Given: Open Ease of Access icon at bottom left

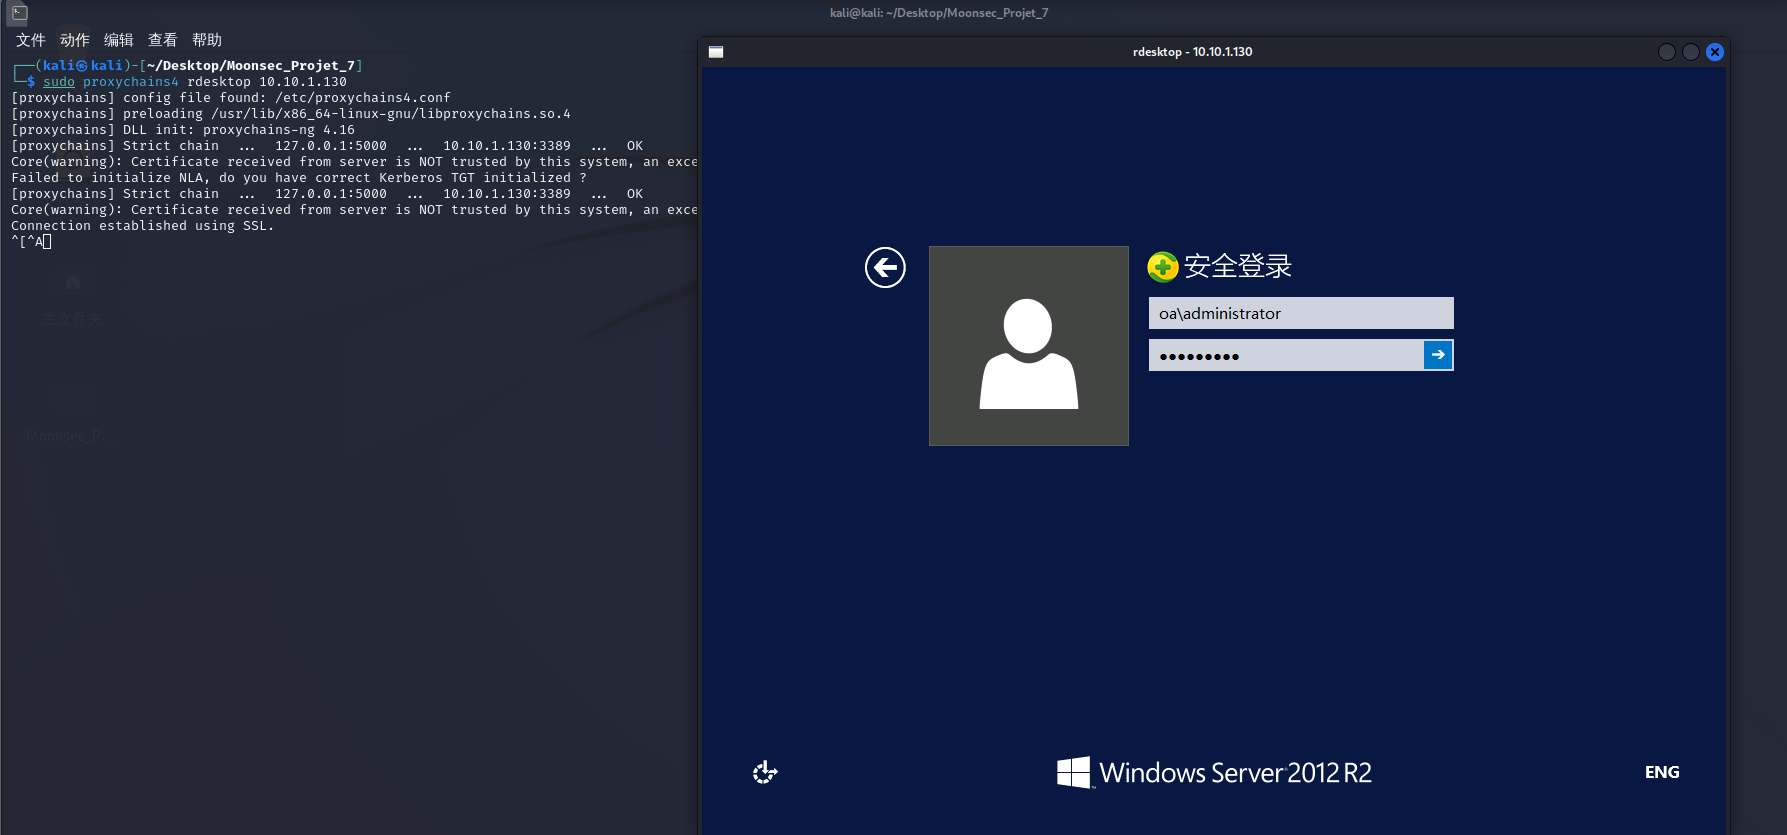Looking at the screenshot, I should (x=765, y=772).
